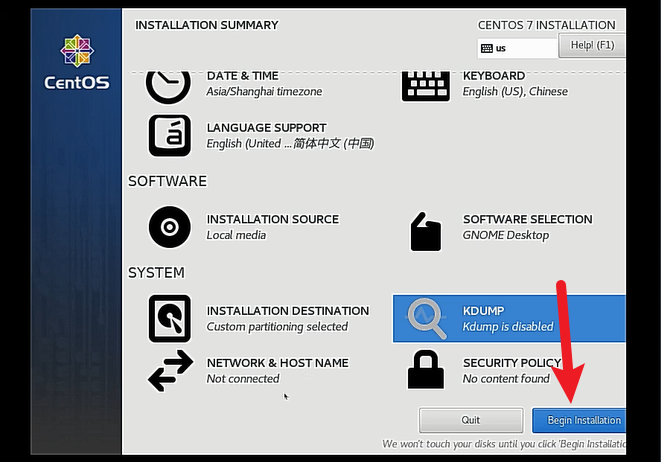Viewport: 661px width, 462px height.
Task: Open Help (F1) button
Action: [x=592, y=45]
